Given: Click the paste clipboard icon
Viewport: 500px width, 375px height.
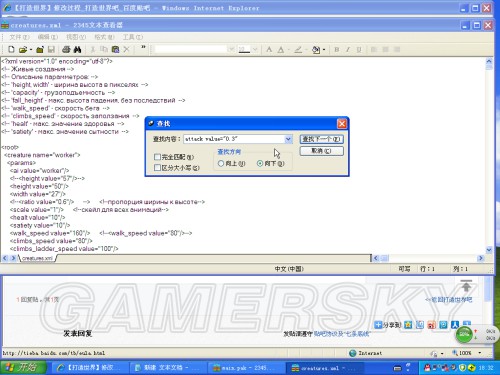Looking at the screenshot, I should 115,50.
